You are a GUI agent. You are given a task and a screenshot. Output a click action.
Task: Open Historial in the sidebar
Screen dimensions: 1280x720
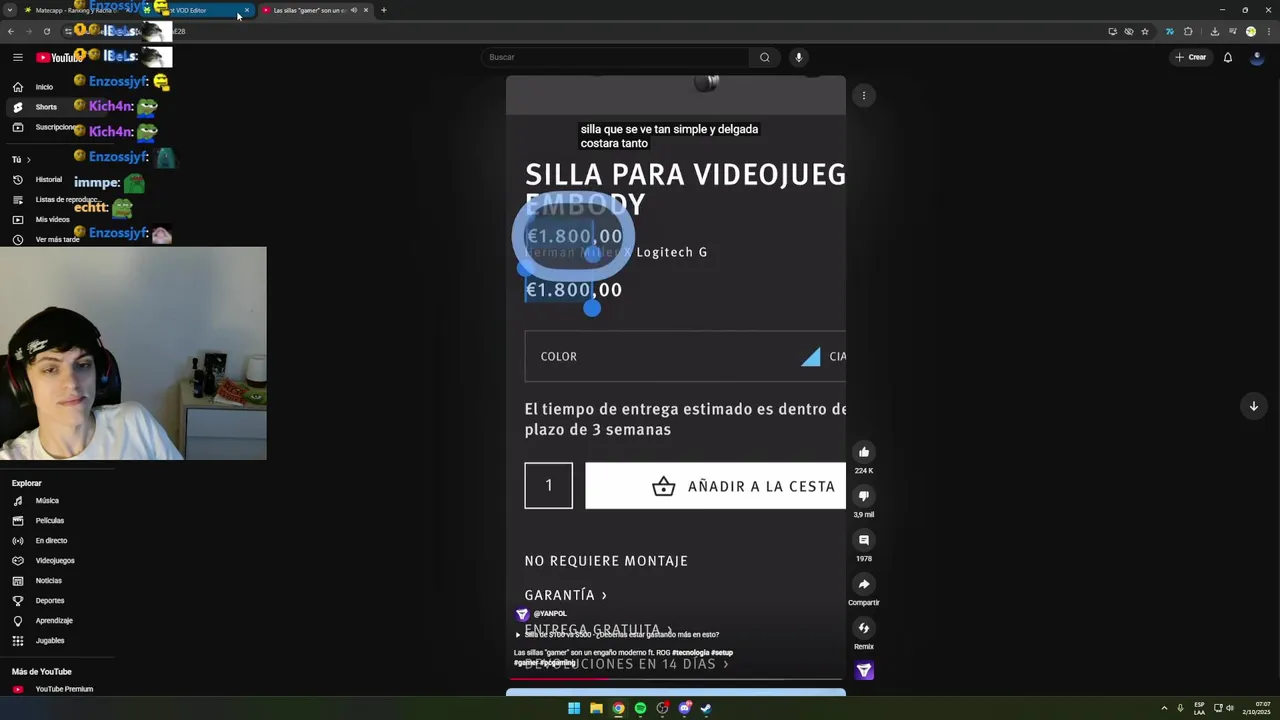tap(48, 180)
